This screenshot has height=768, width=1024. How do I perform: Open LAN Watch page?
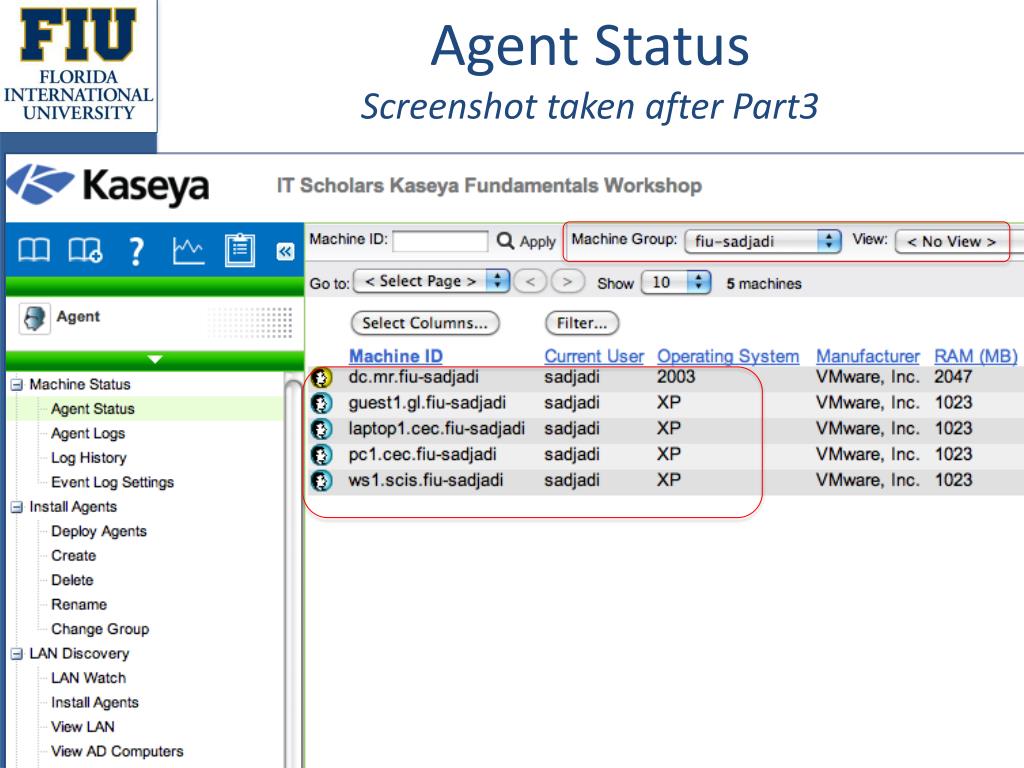tap(88, 678)
